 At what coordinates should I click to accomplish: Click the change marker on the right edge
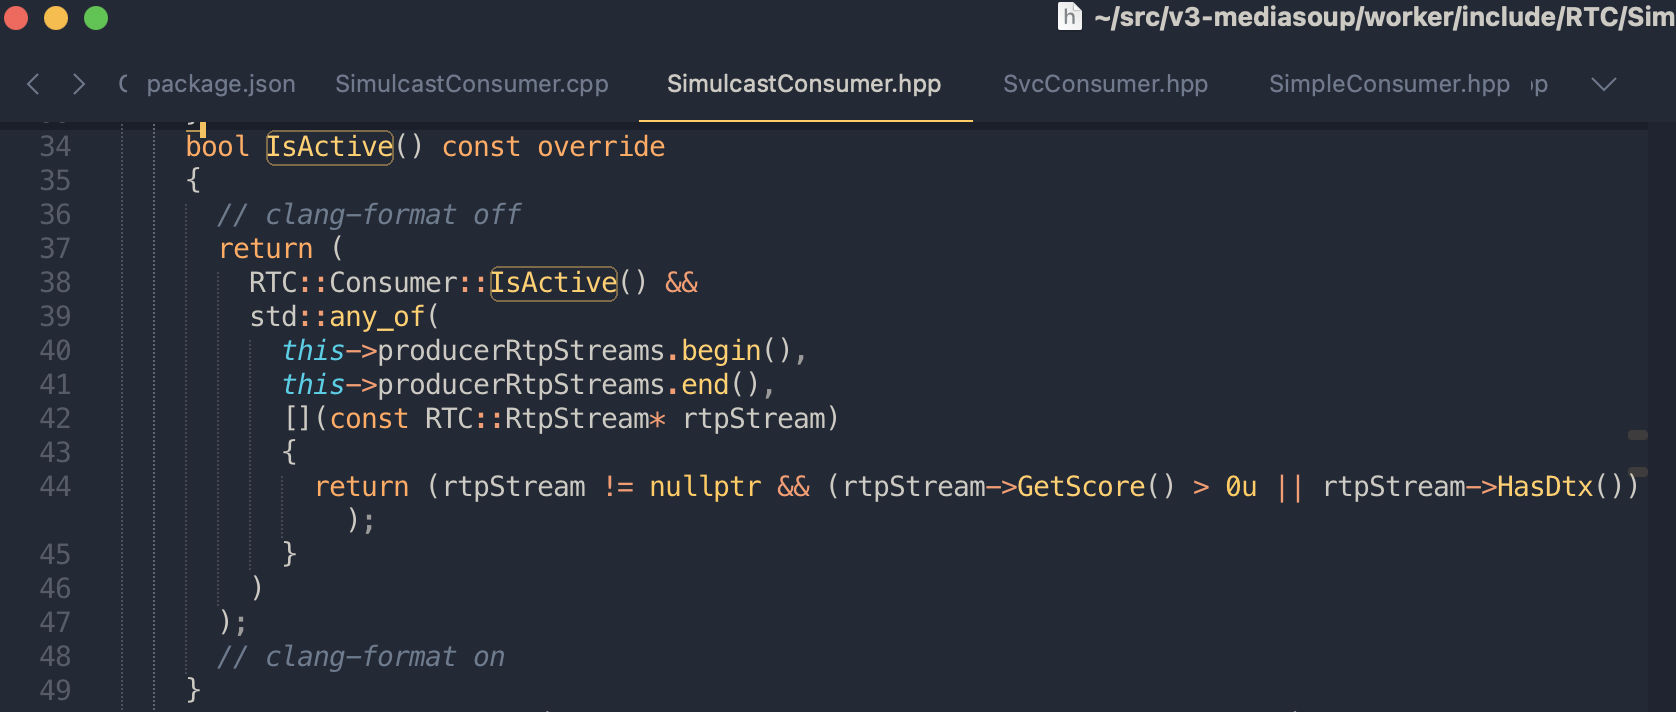click(1638, 435)
